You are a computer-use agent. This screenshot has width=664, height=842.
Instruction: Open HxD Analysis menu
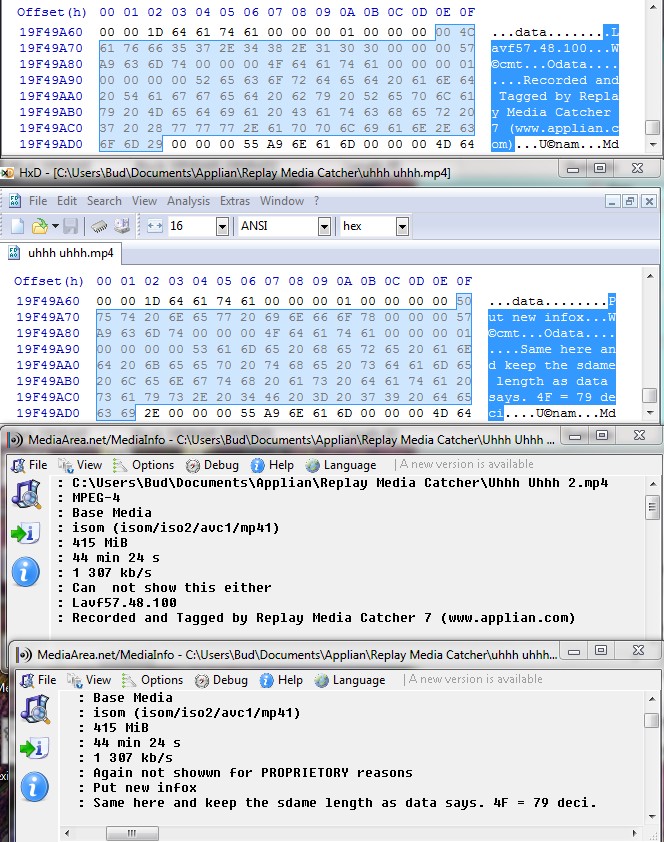tap(188, 201)
